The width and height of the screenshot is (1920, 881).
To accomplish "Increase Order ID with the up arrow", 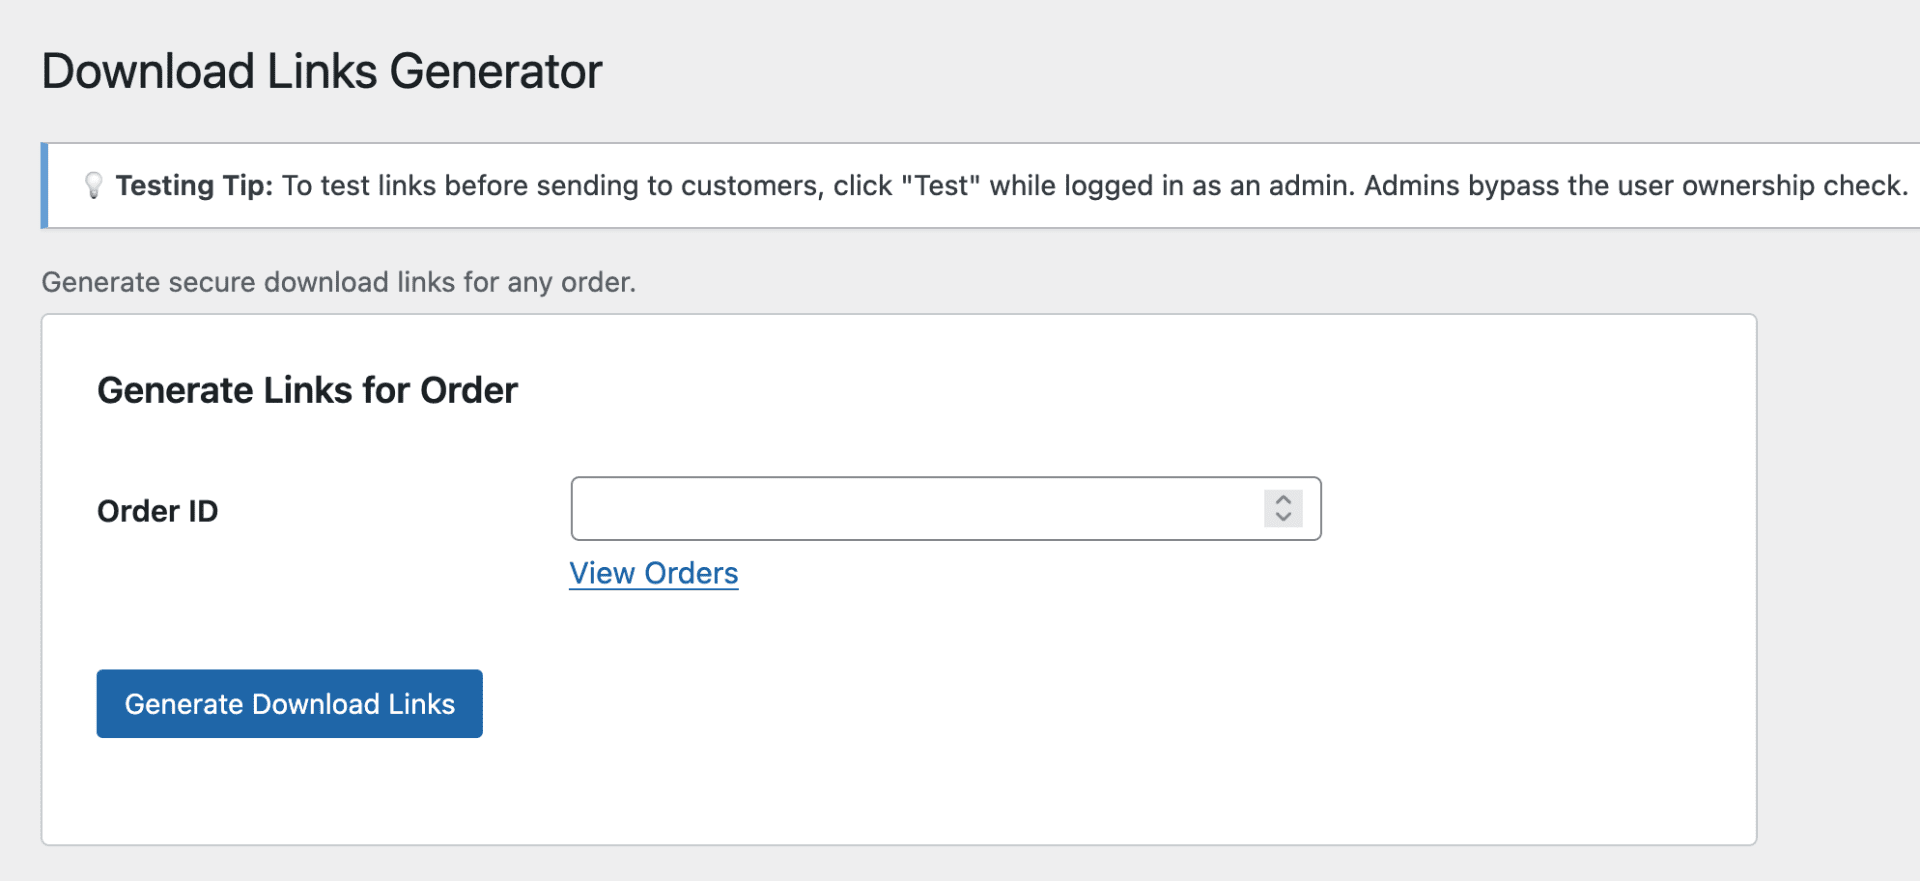I will (x=1283, y=499).
